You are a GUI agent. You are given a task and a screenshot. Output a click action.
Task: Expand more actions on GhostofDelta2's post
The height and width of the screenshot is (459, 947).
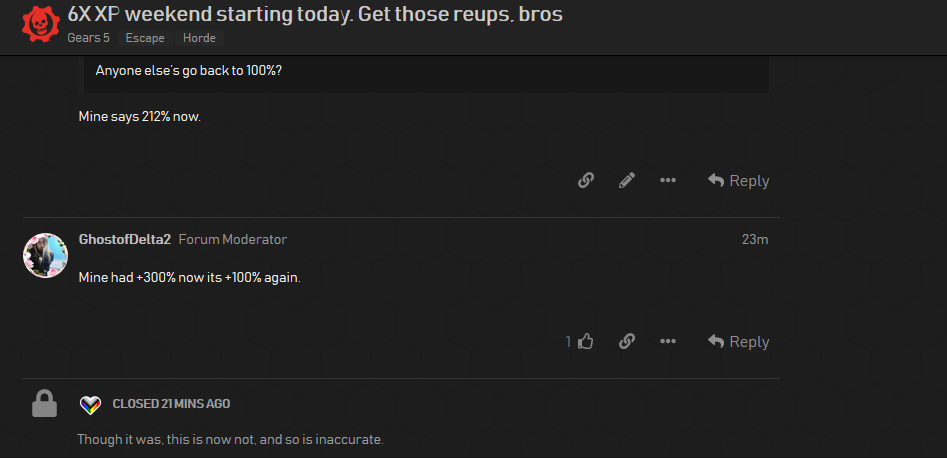668,341
